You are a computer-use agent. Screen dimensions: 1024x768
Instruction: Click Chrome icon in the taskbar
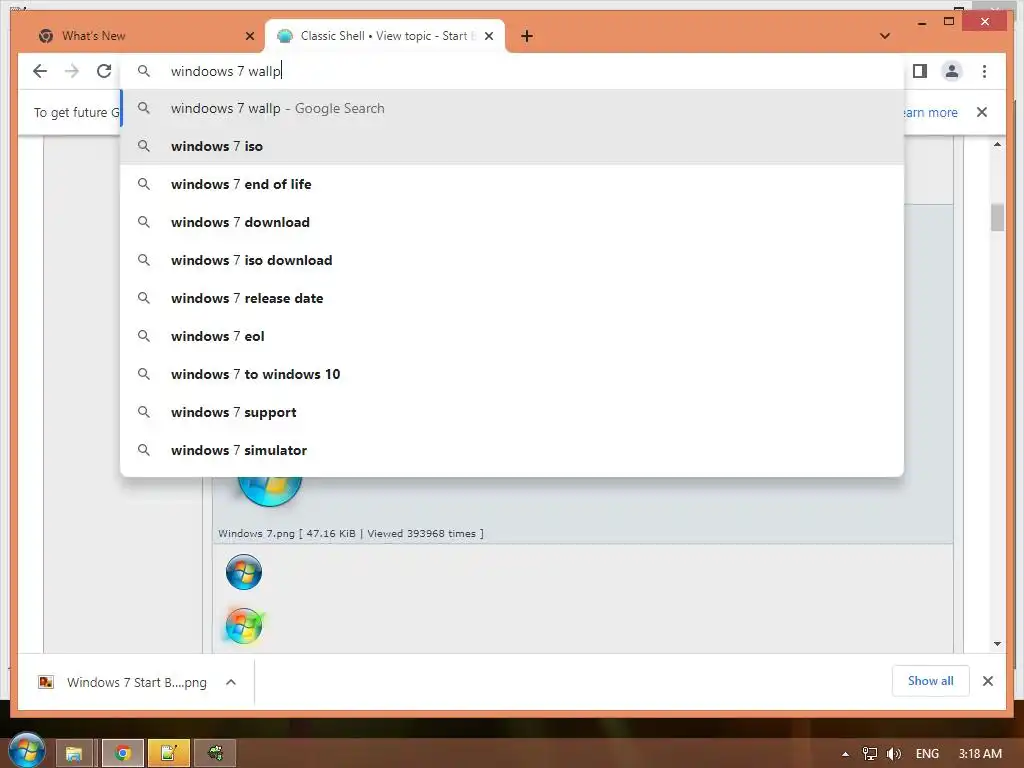[122, 754]
